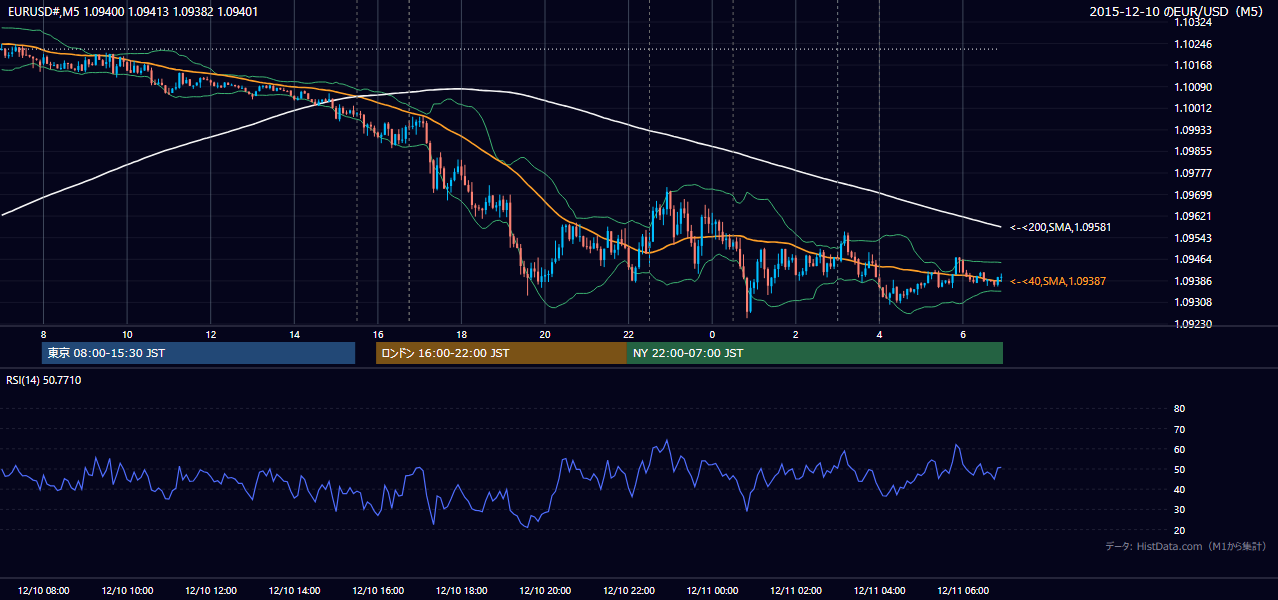The height and width of the screenshot is (600, 1278).
Task: Select the ロンドン 16:00-22:00 JST session bar
Action: click(x=501, y=353)
